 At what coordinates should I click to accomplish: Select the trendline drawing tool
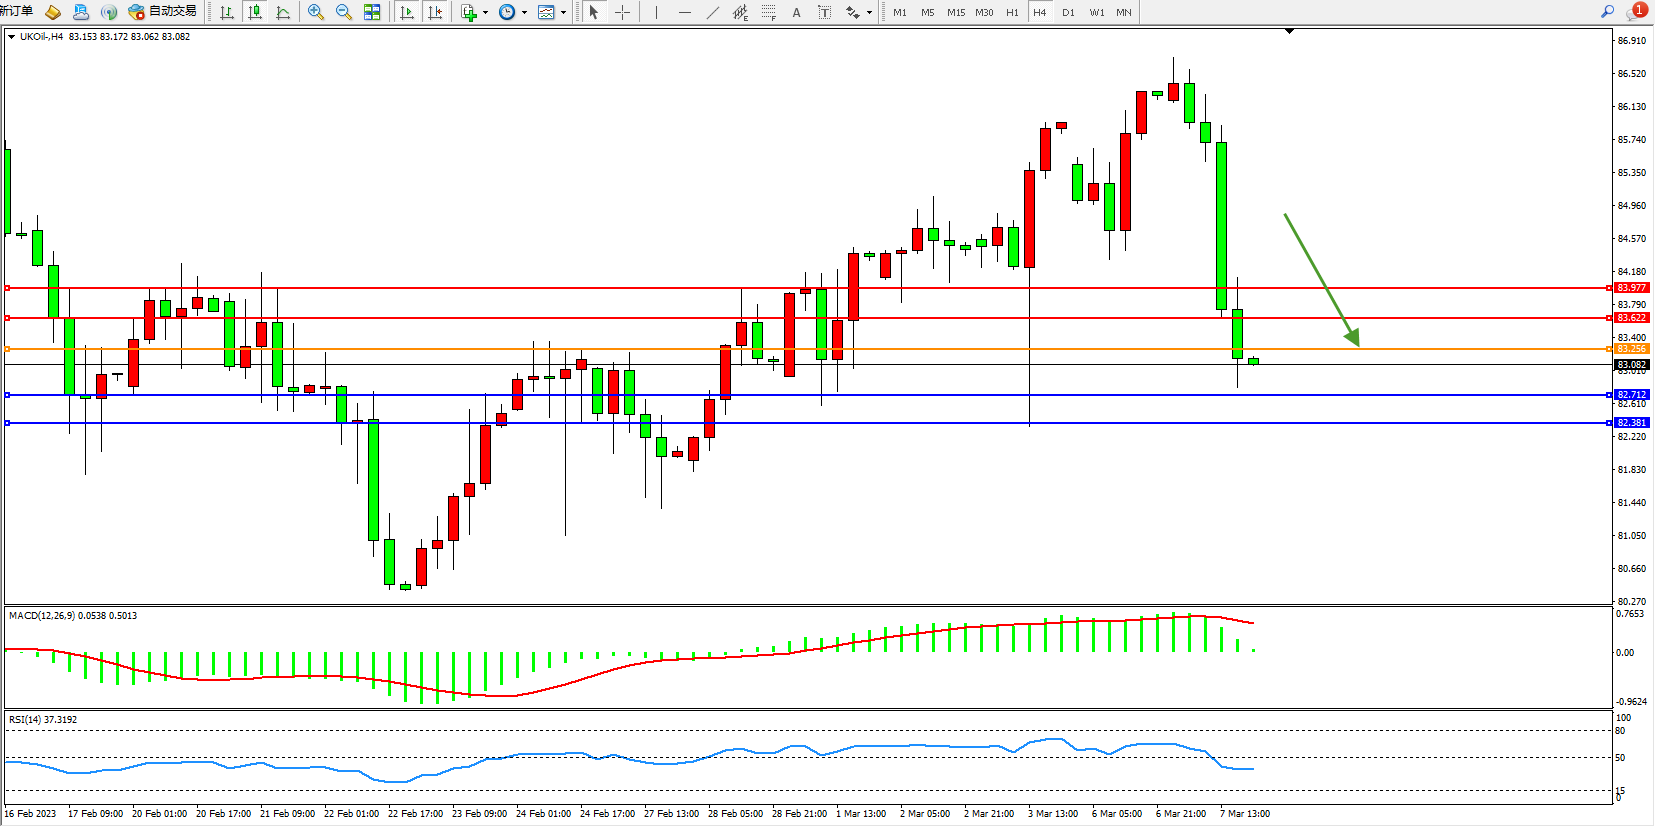click(712, 12)
